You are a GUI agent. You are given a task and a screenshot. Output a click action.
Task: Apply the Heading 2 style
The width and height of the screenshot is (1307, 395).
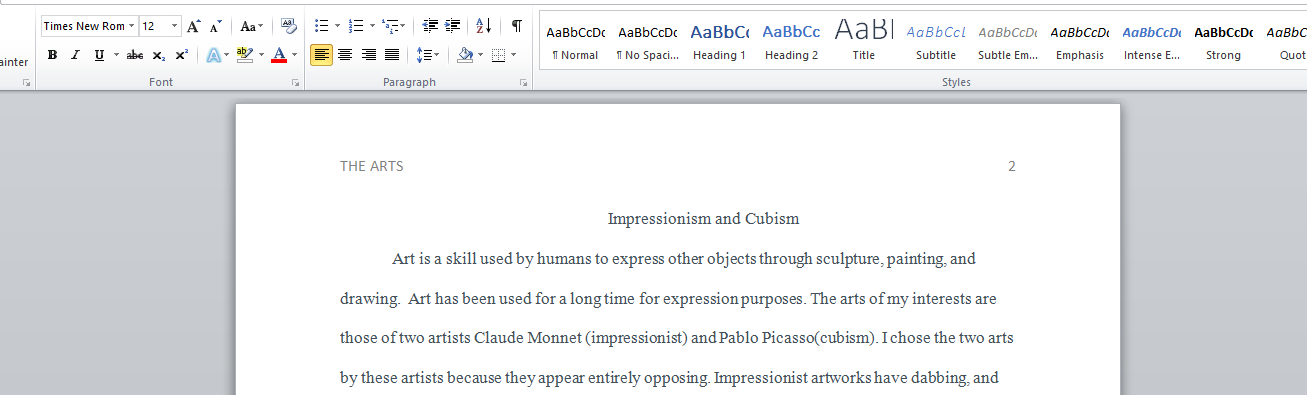[791, 42]
